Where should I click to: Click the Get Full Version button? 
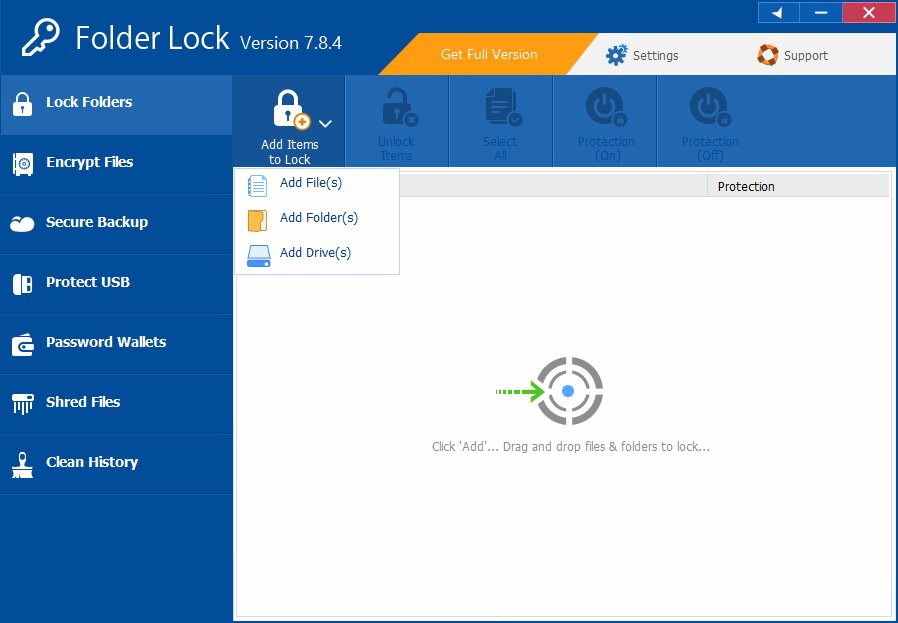coord(489,54)
